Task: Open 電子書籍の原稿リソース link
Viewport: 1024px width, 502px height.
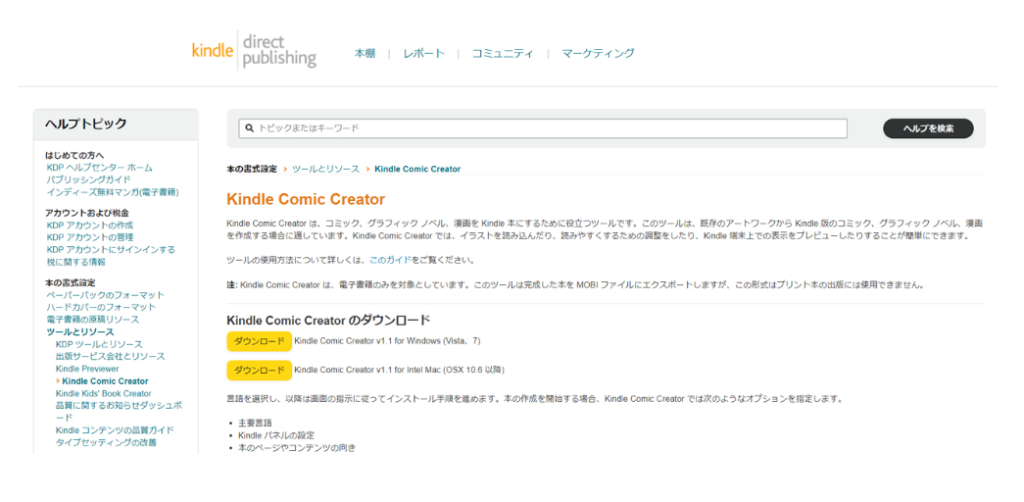Action: pos(93,319)
